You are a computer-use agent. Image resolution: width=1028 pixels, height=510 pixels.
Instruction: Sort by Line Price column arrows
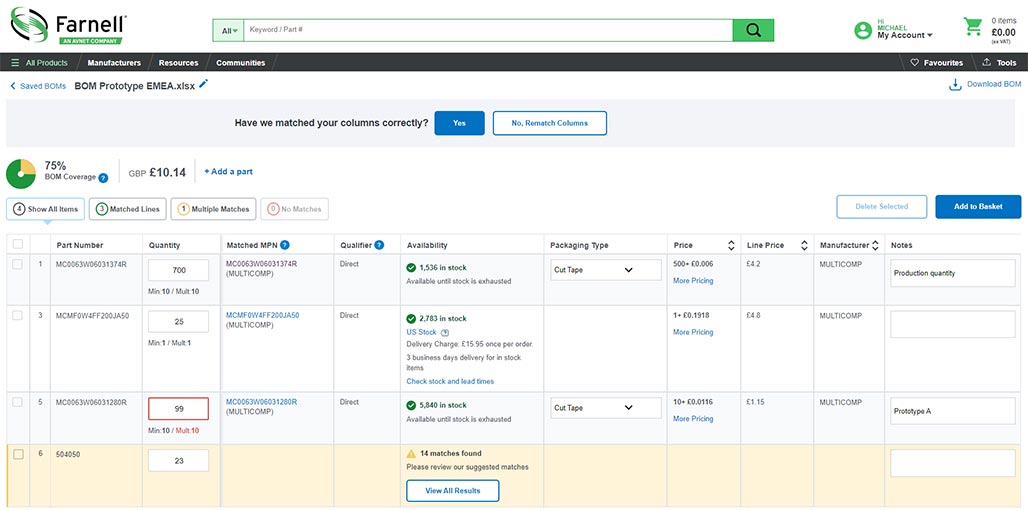804,245
